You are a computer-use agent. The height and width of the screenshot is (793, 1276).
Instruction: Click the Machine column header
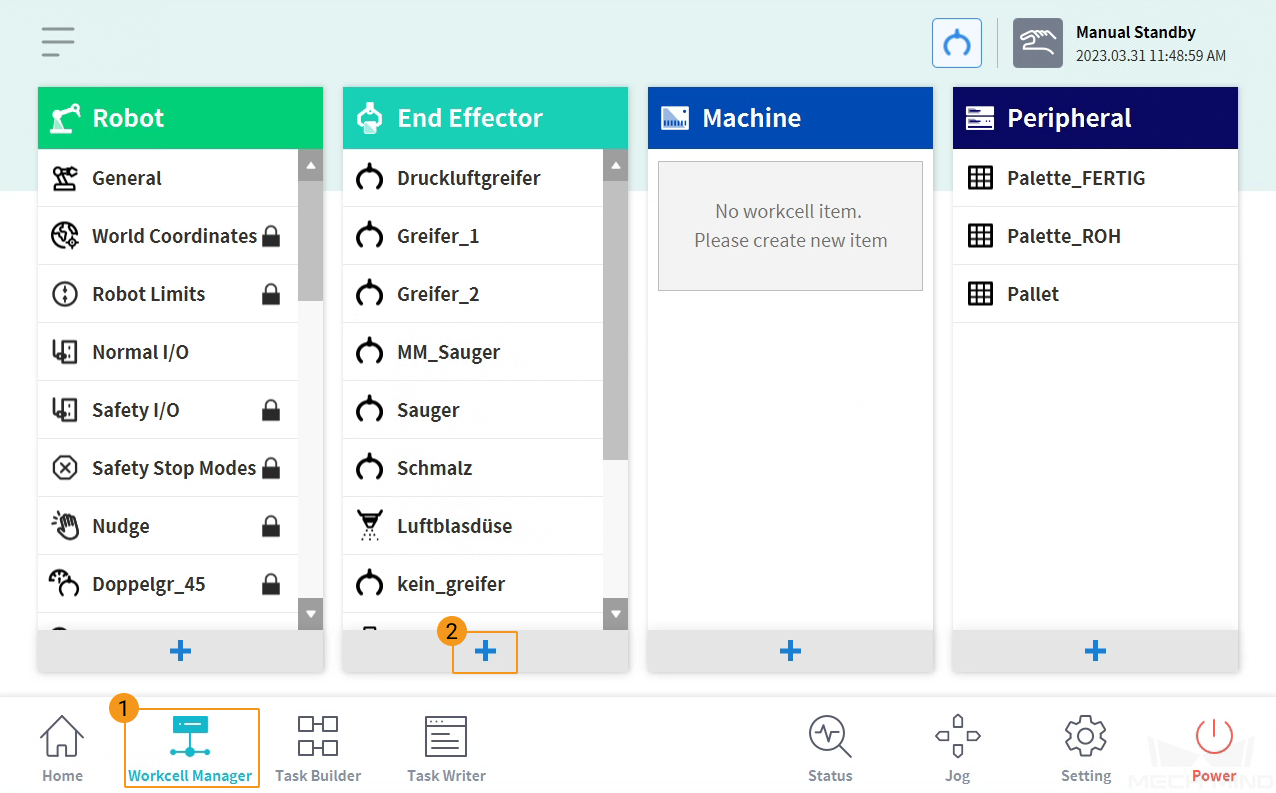pos(790,118)
